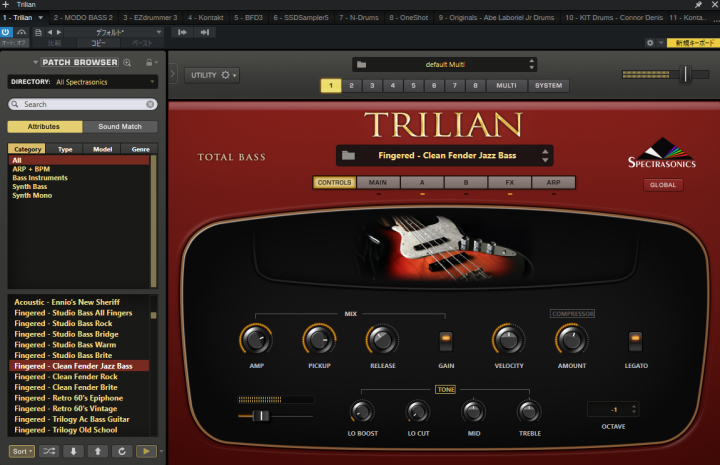Toggle the LEGATO switch
Viewport: 720px width, 465px height.
point(635,341)
